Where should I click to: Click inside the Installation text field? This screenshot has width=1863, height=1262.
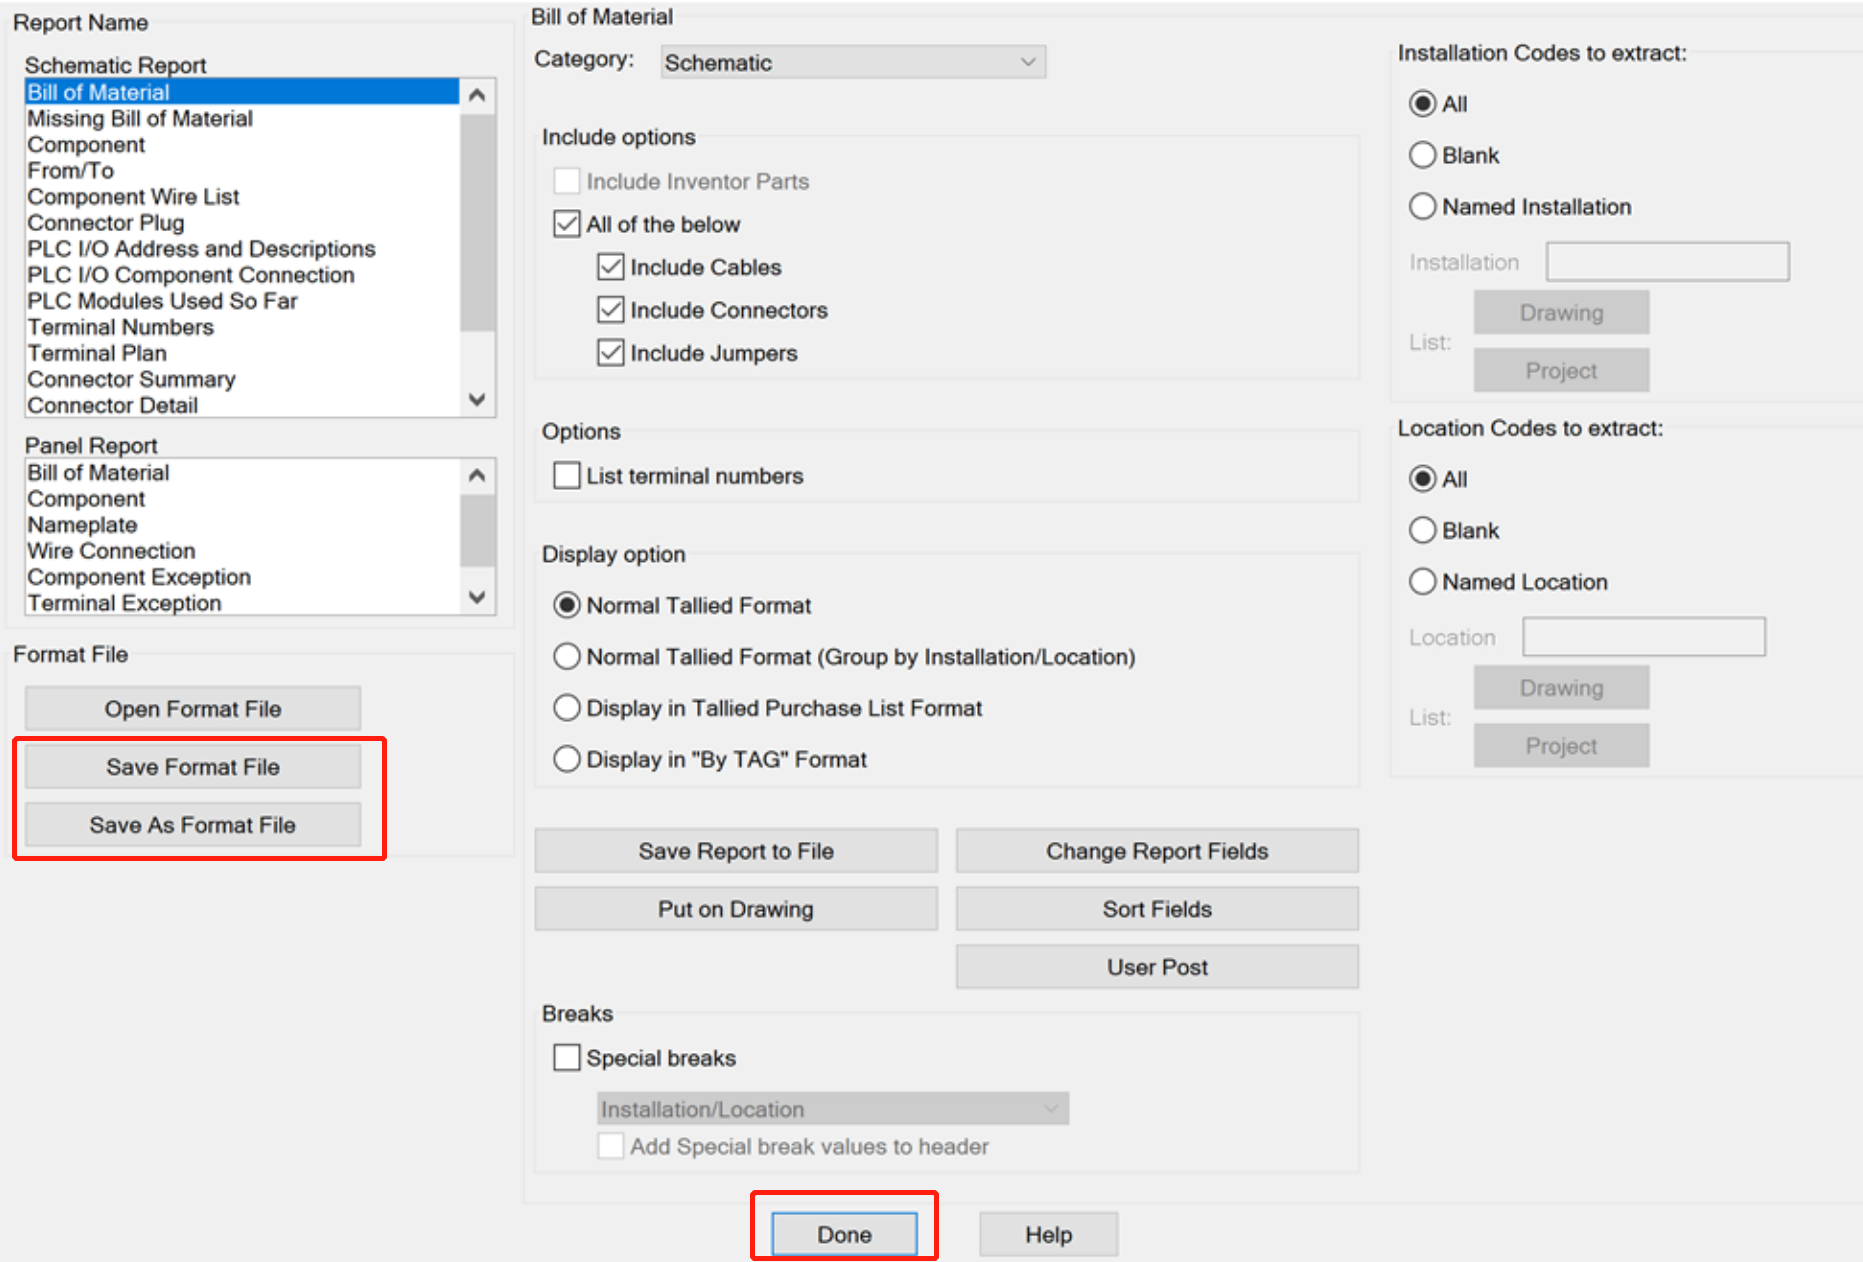pos(1666,261)
